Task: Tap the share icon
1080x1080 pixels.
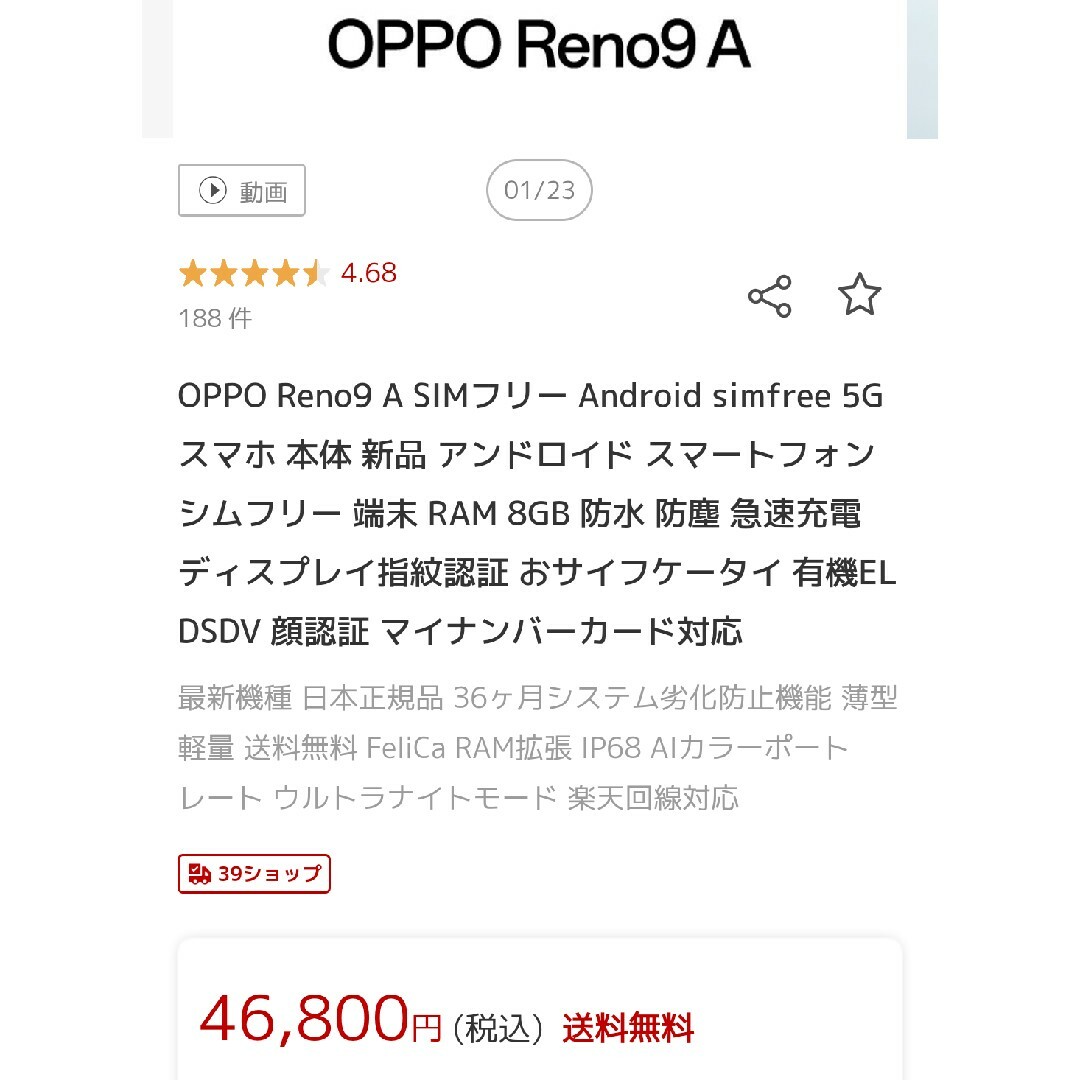Action: (x=769, y=296)
